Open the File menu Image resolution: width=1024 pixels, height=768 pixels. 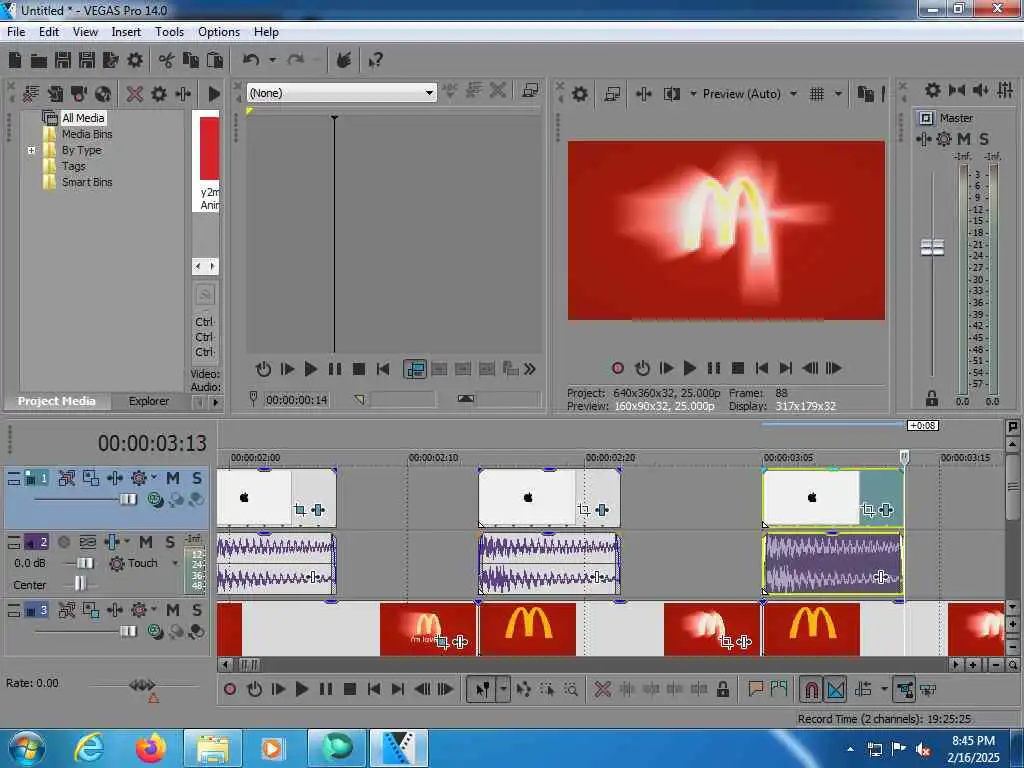click(x=16, y=31)
